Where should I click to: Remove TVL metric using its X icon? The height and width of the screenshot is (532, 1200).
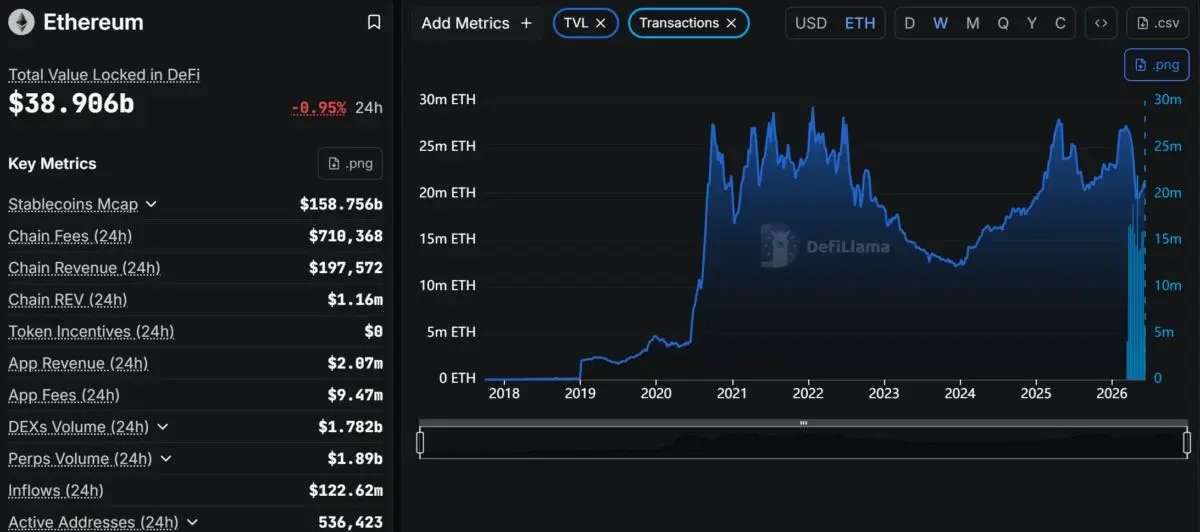(600, 23)
